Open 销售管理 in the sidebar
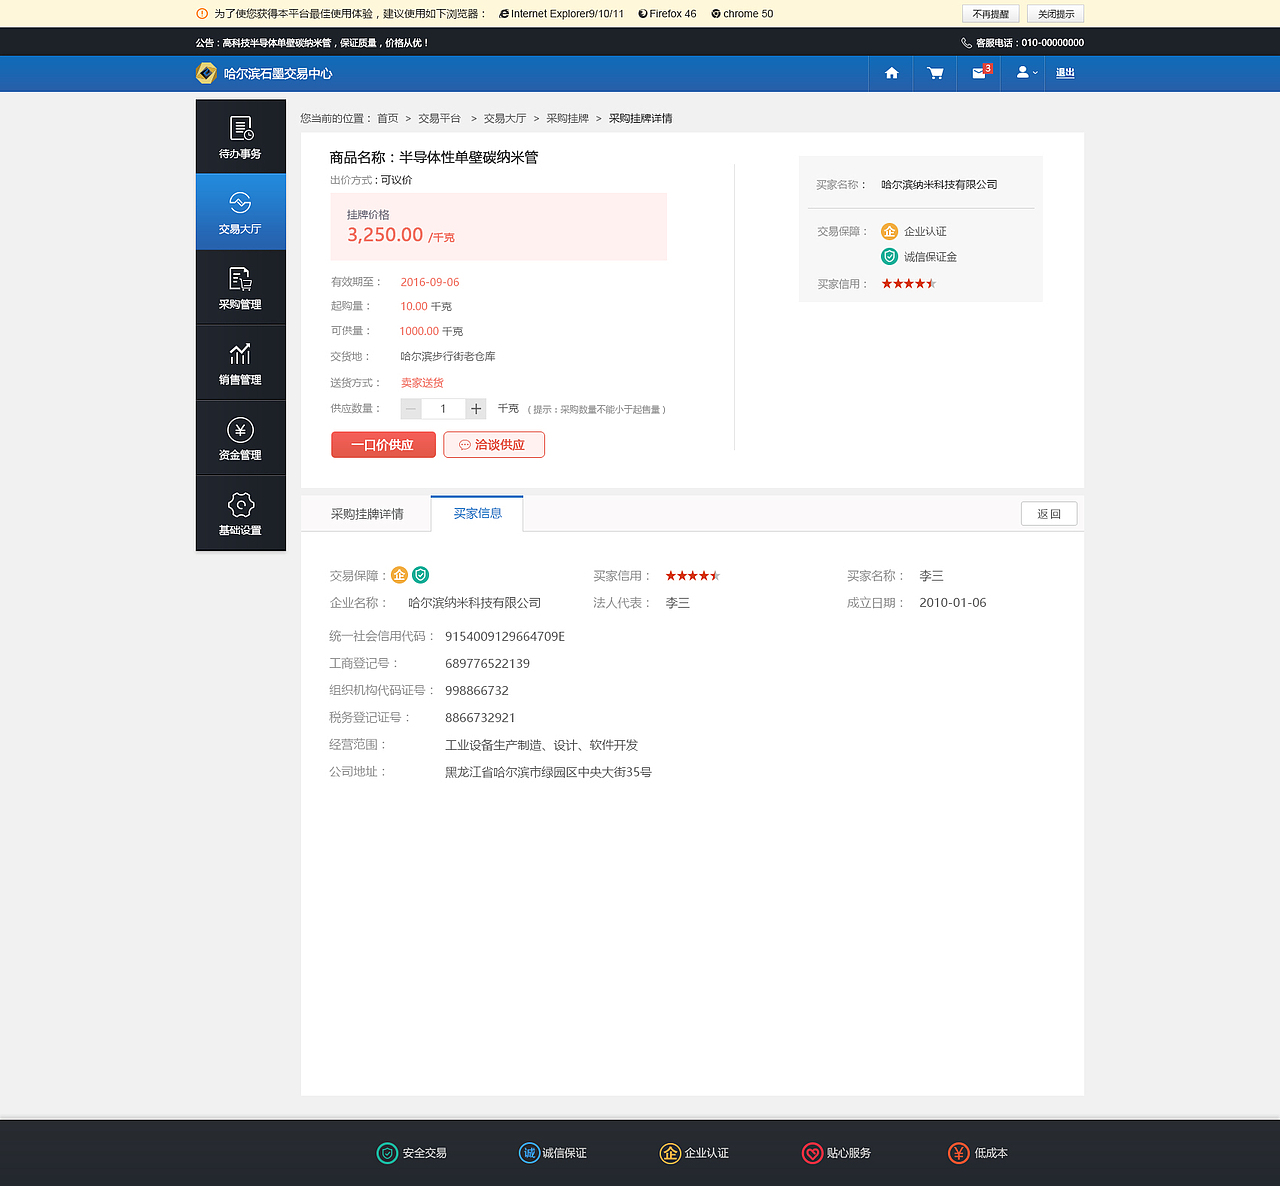1280x1186 pixels. (x=240, y=363)
